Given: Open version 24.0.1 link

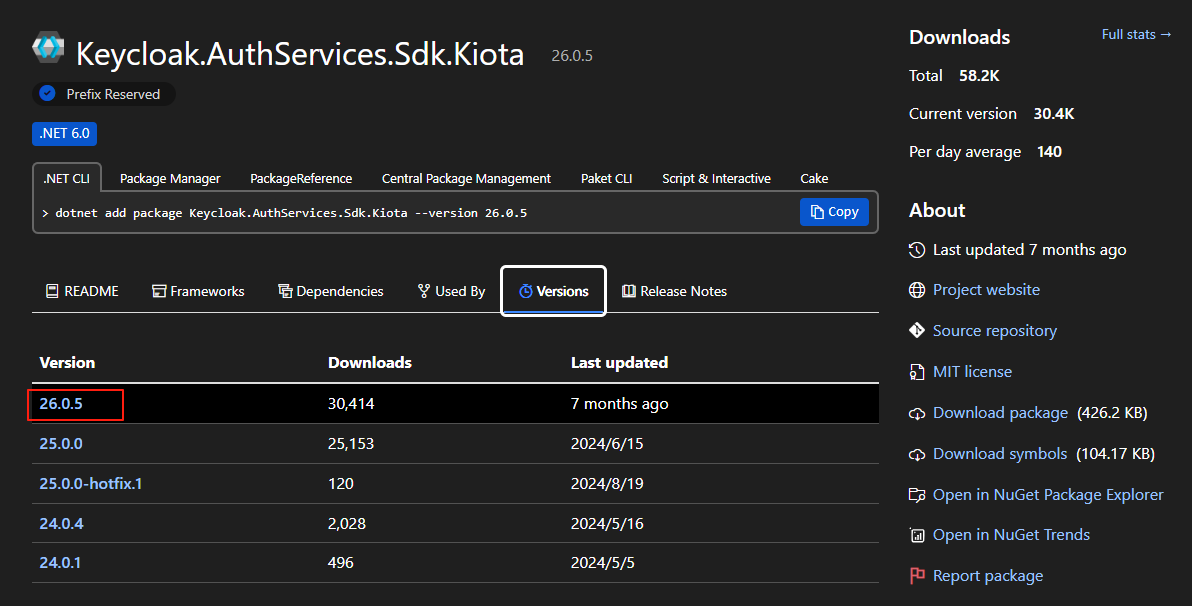Looking at the screenshot, I should [x=60, y=563].
